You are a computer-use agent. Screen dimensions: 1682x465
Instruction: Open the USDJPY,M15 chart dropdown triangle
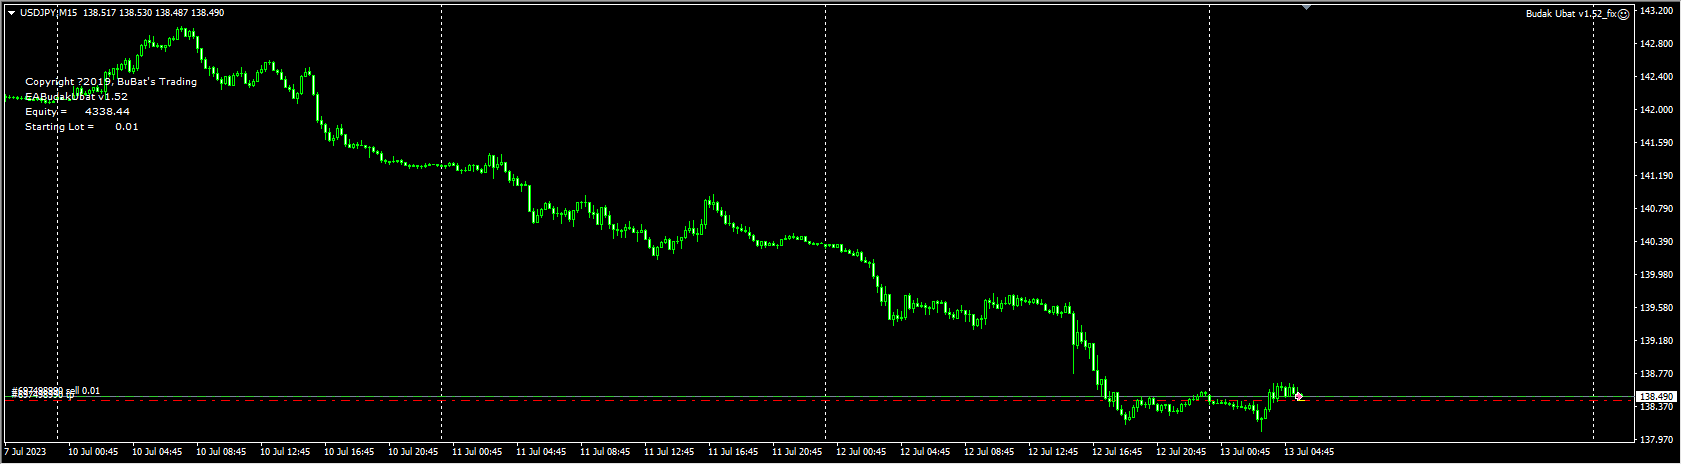click(11, 13)
